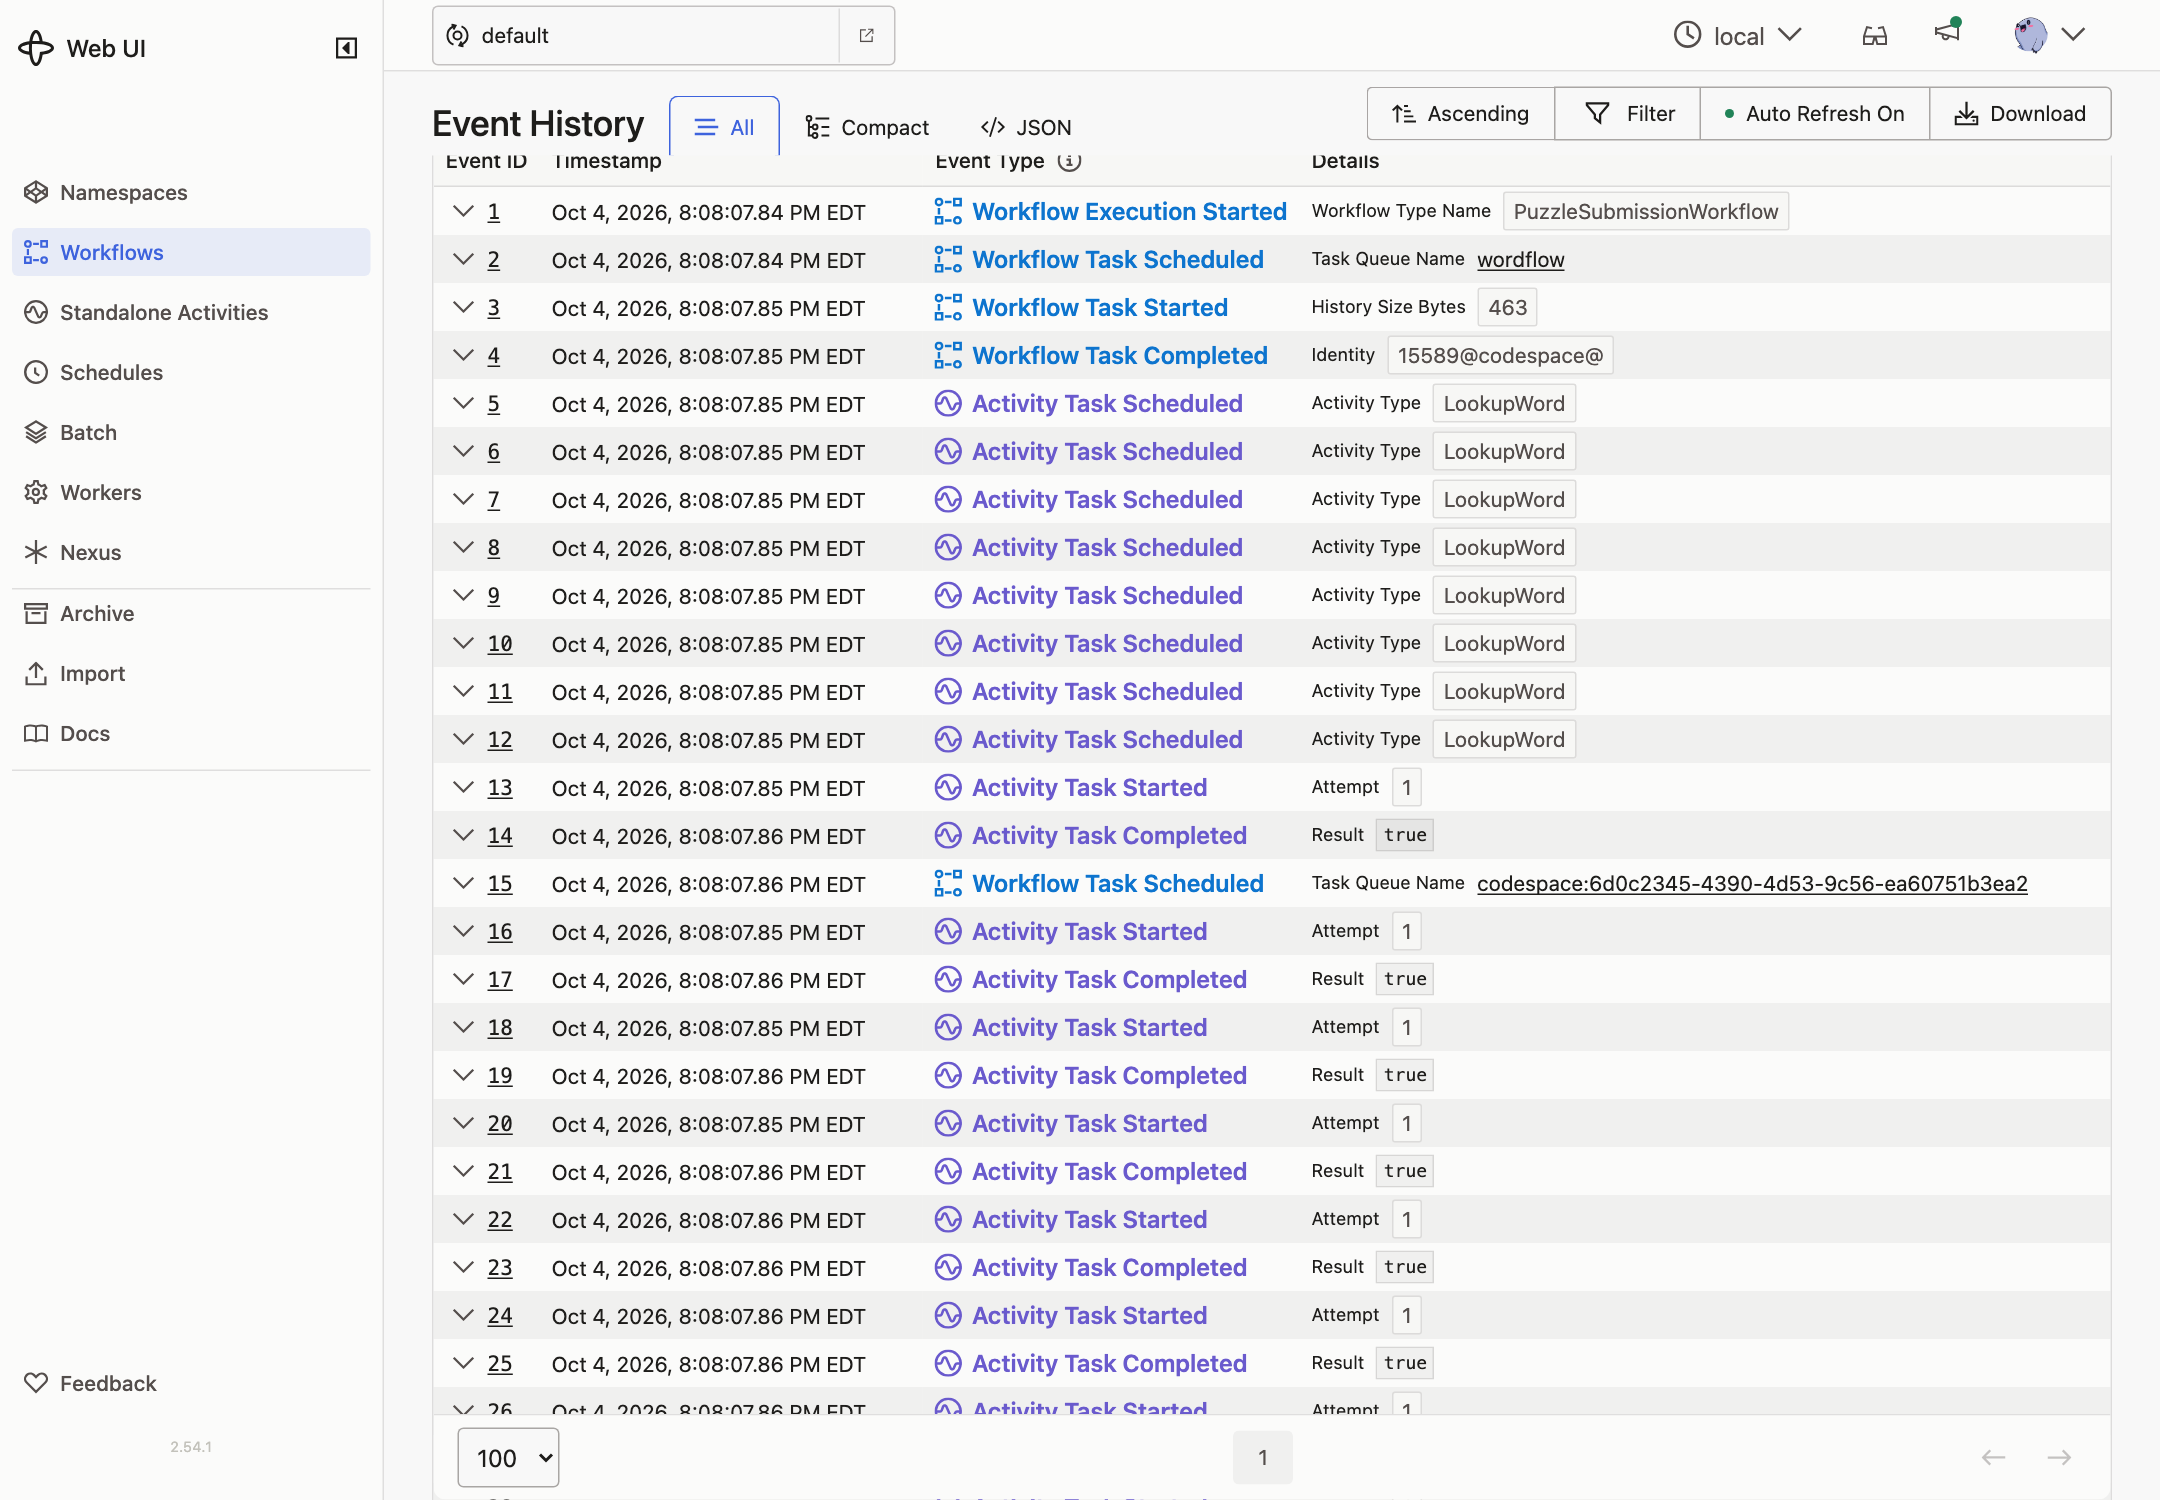Open Archive page

pos(191,613)
